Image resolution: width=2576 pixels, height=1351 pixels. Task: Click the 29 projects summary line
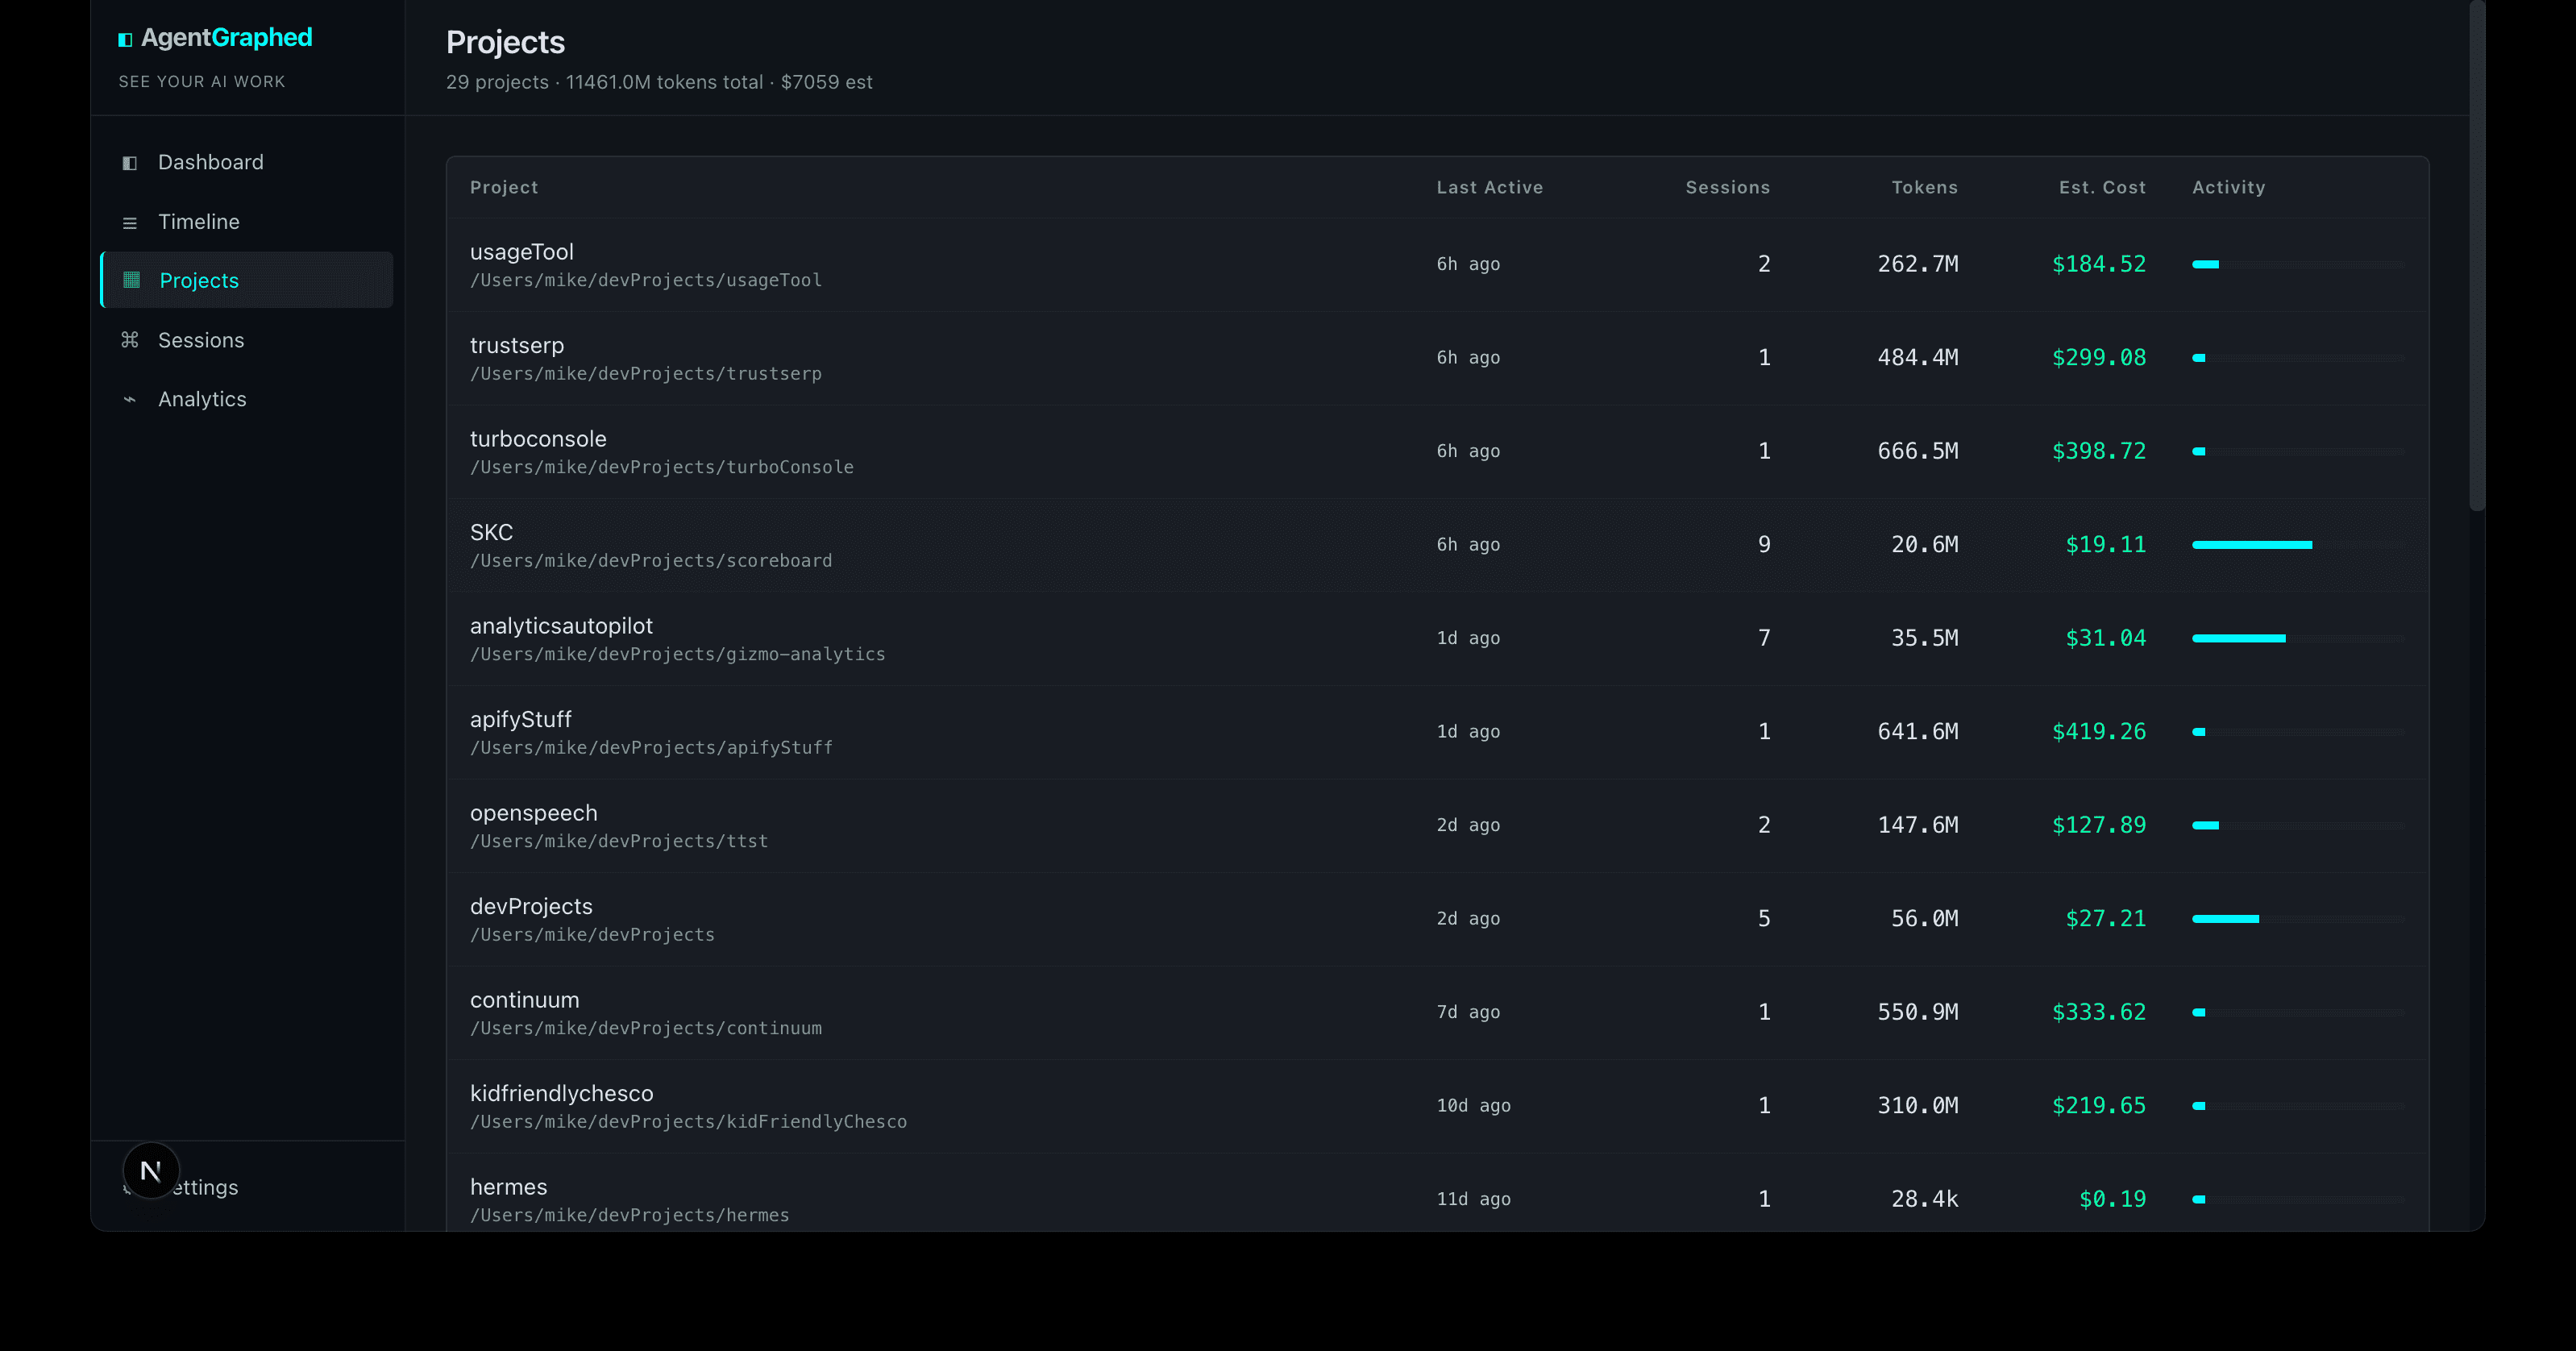659,82
